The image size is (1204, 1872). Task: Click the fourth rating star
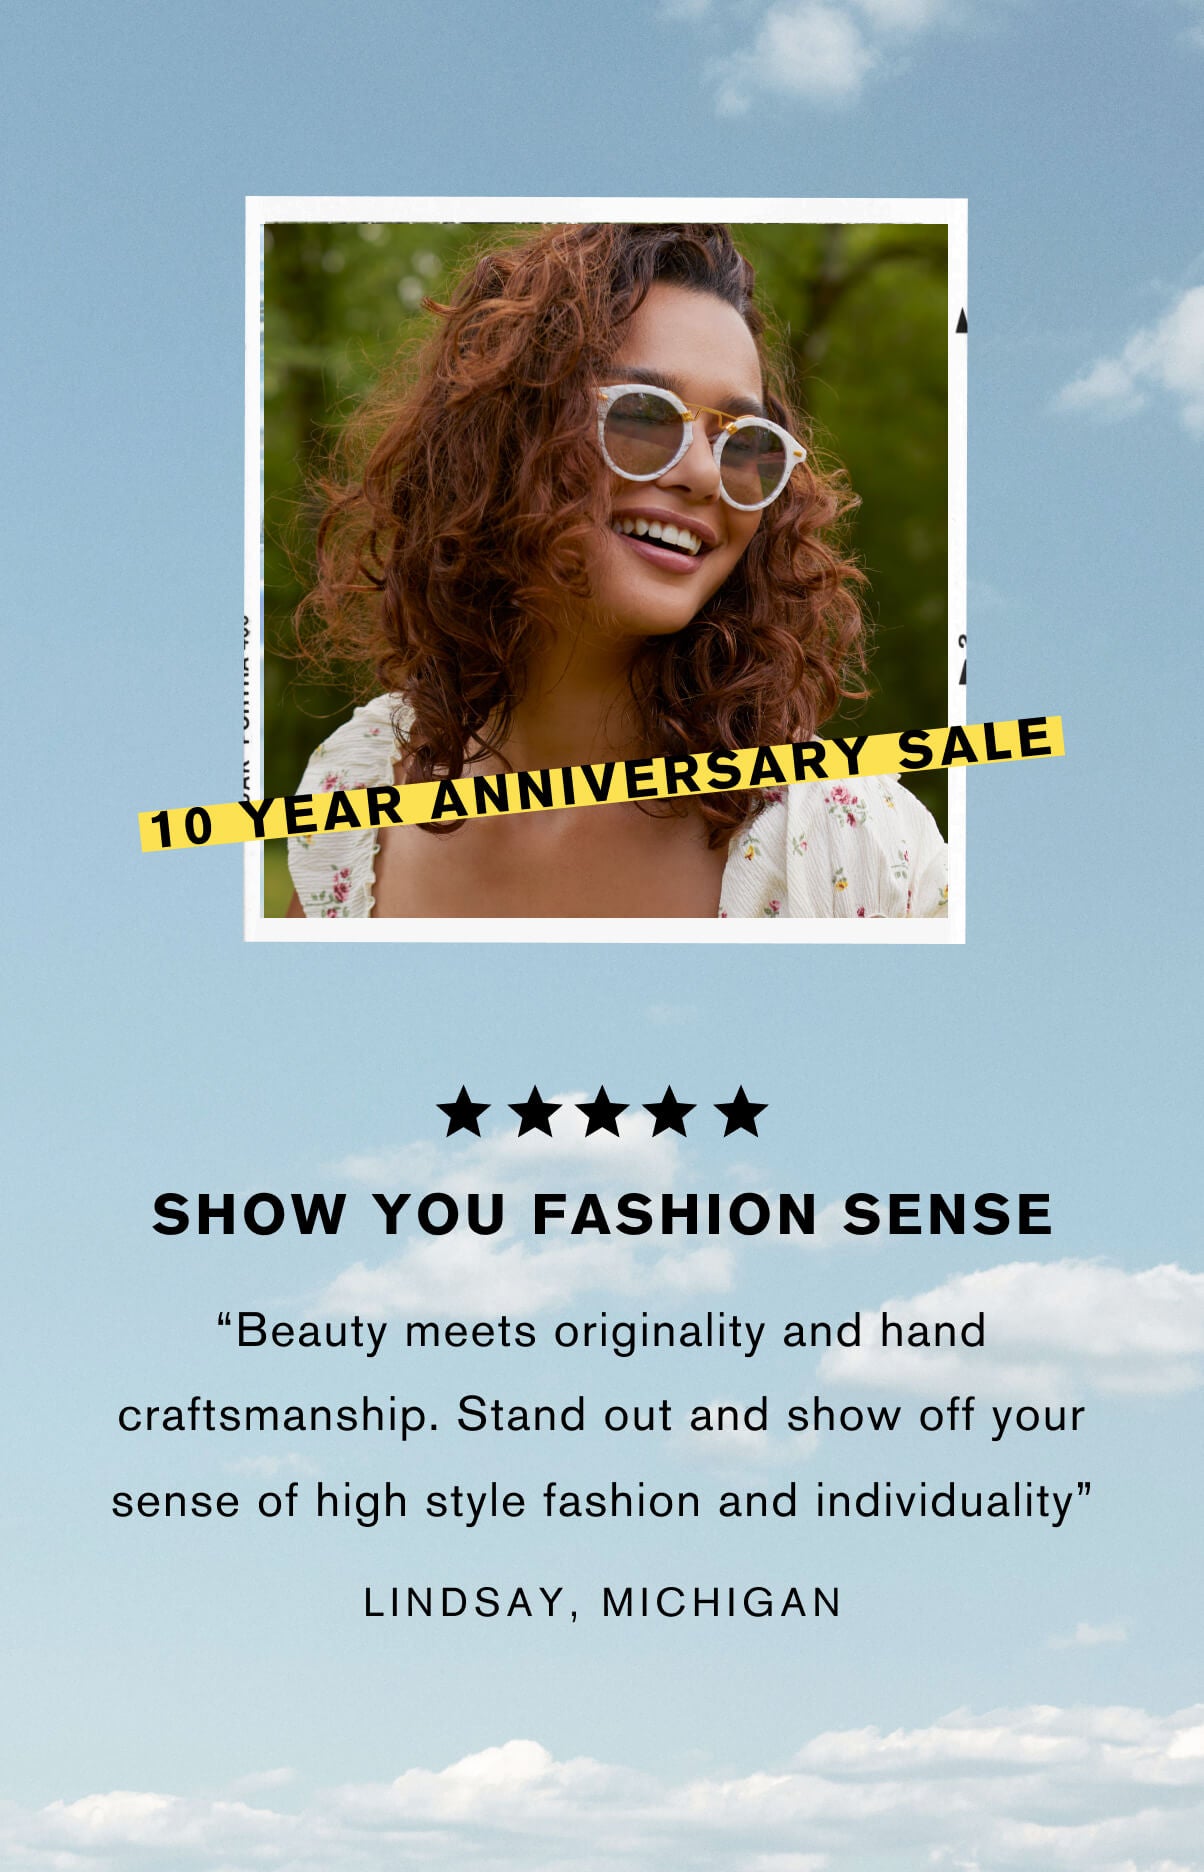tap(672, 1112)
